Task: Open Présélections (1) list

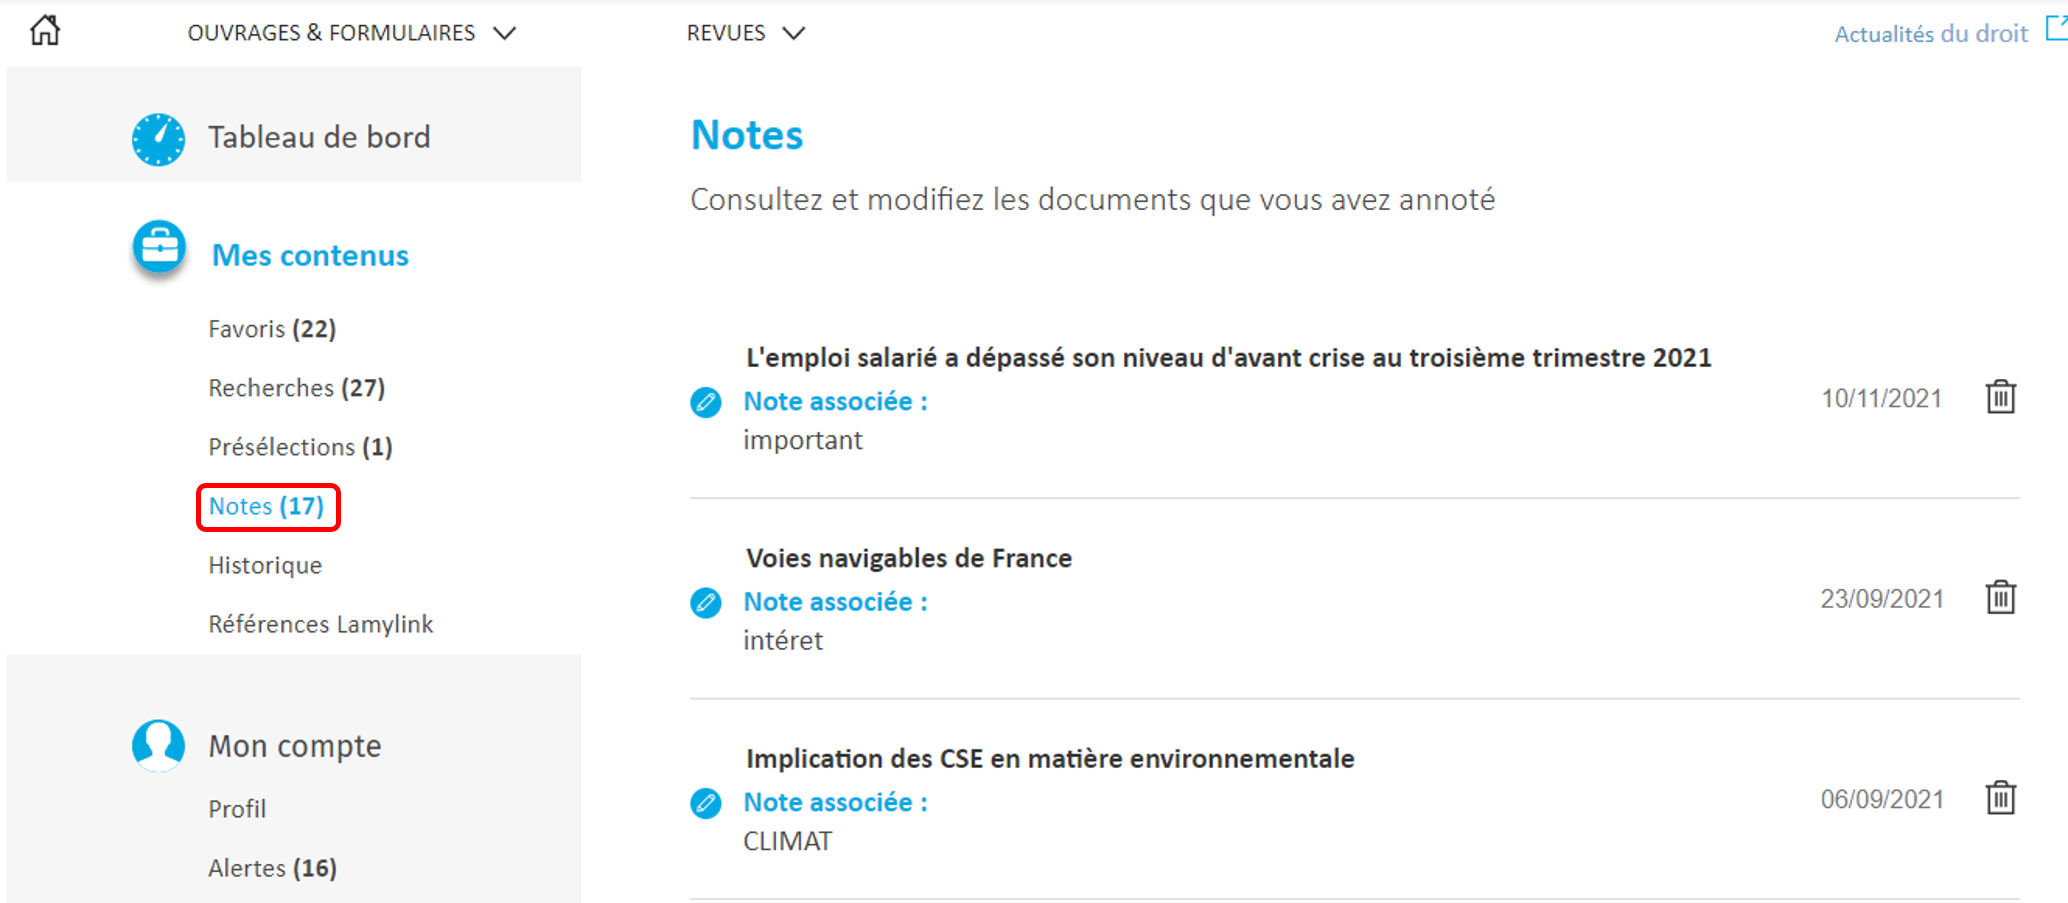Action: [300, 447]
